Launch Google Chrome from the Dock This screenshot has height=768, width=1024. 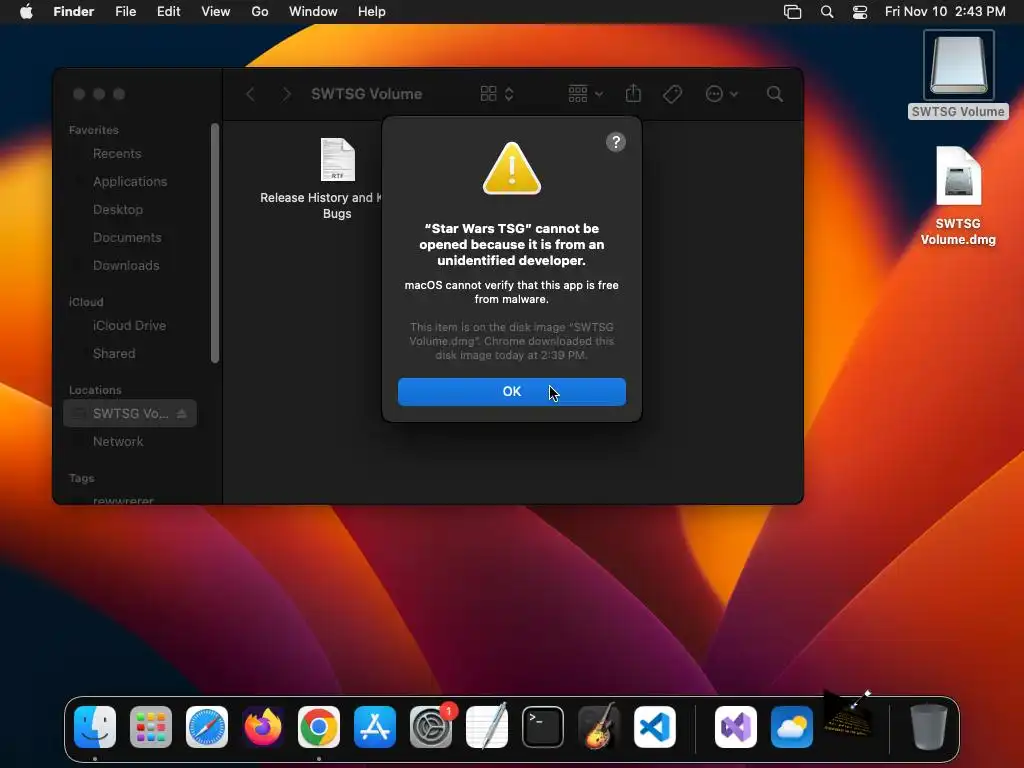[x=319, y=727]
